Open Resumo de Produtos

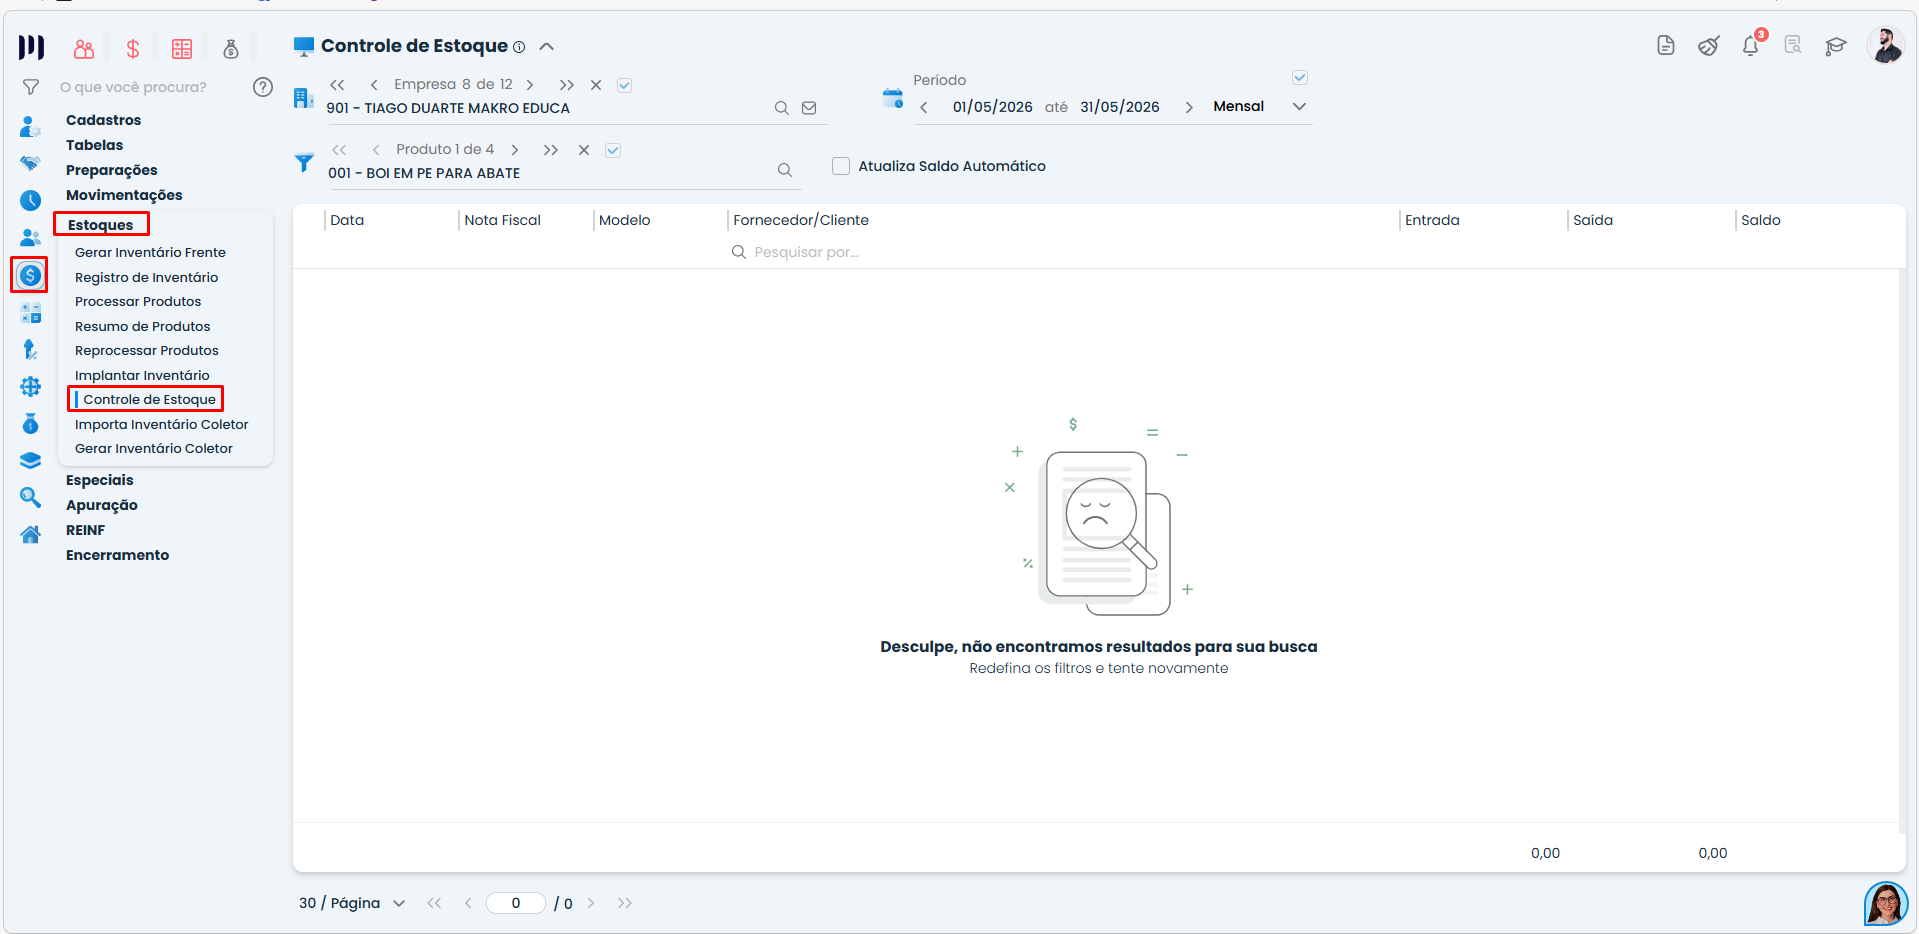coord(142,326)
